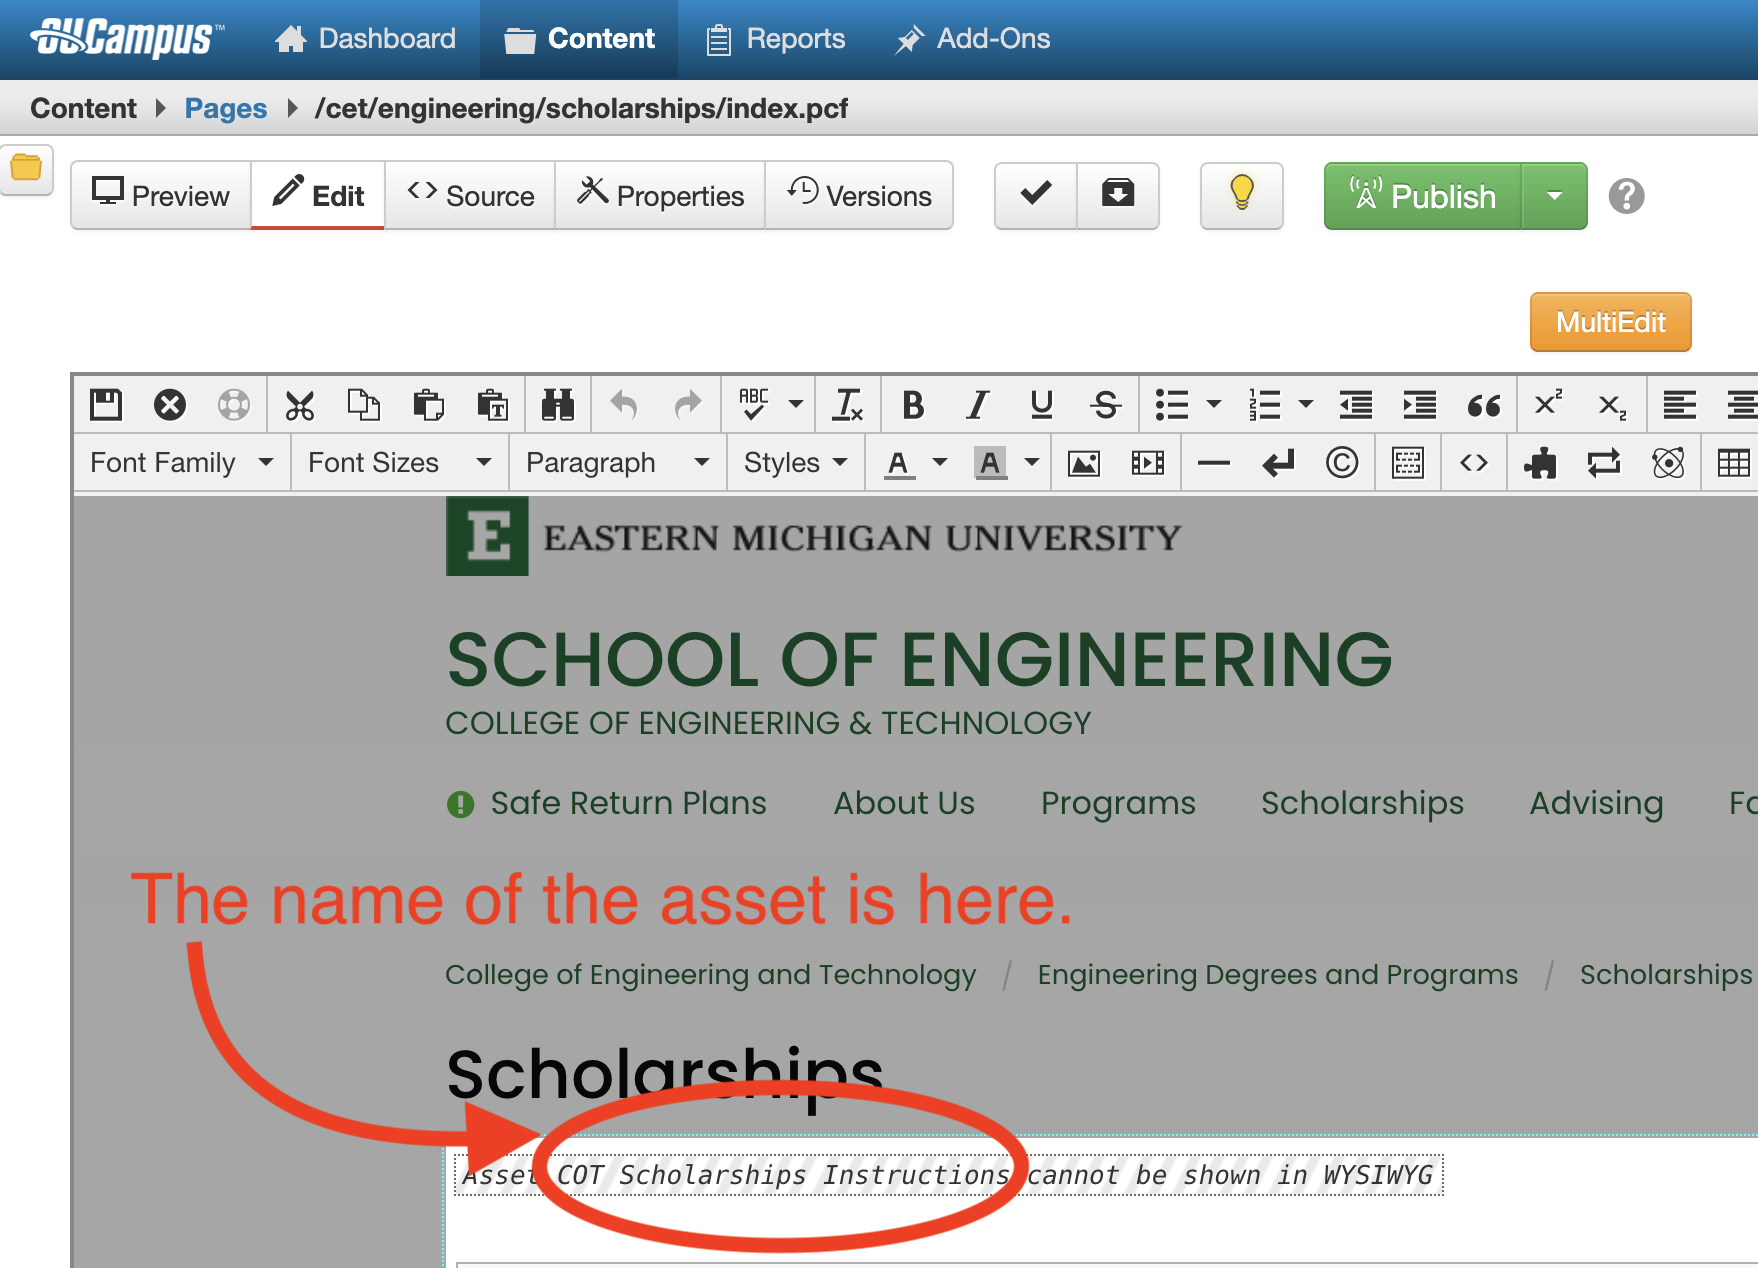Open the text color picker arrow
The image size is (1758, 1268).
pyautogui.click(x=940, y=463)
